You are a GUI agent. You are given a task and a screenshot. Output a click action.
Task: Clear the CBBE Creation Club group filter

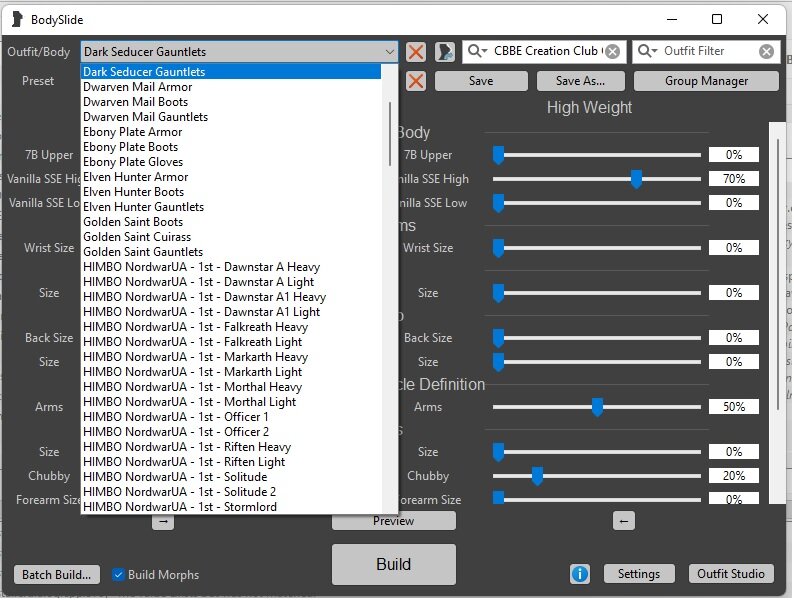tap(613, 52)
